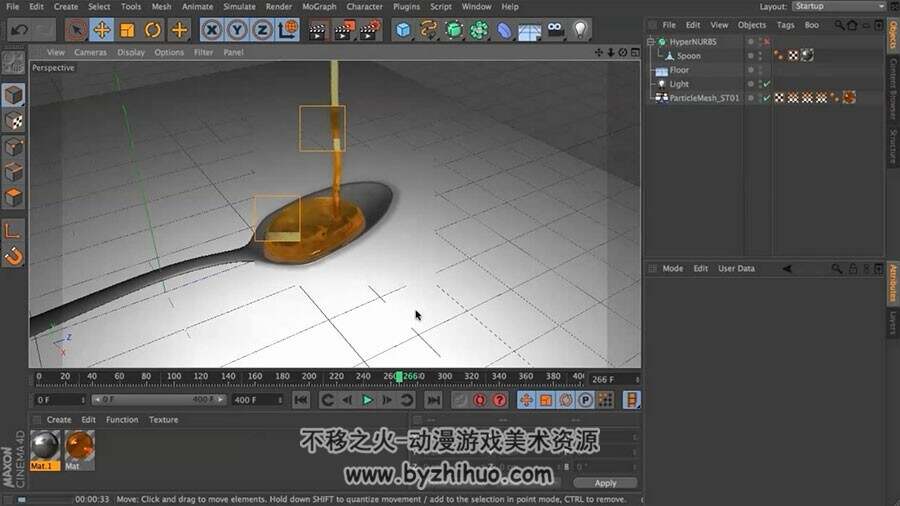900x506 pixels.
Task: Open the Character menu
Action: click(364, 7)
